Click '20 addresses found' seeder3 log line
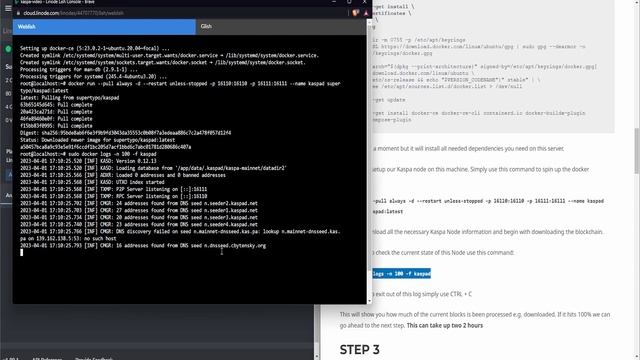 [139, 217]
